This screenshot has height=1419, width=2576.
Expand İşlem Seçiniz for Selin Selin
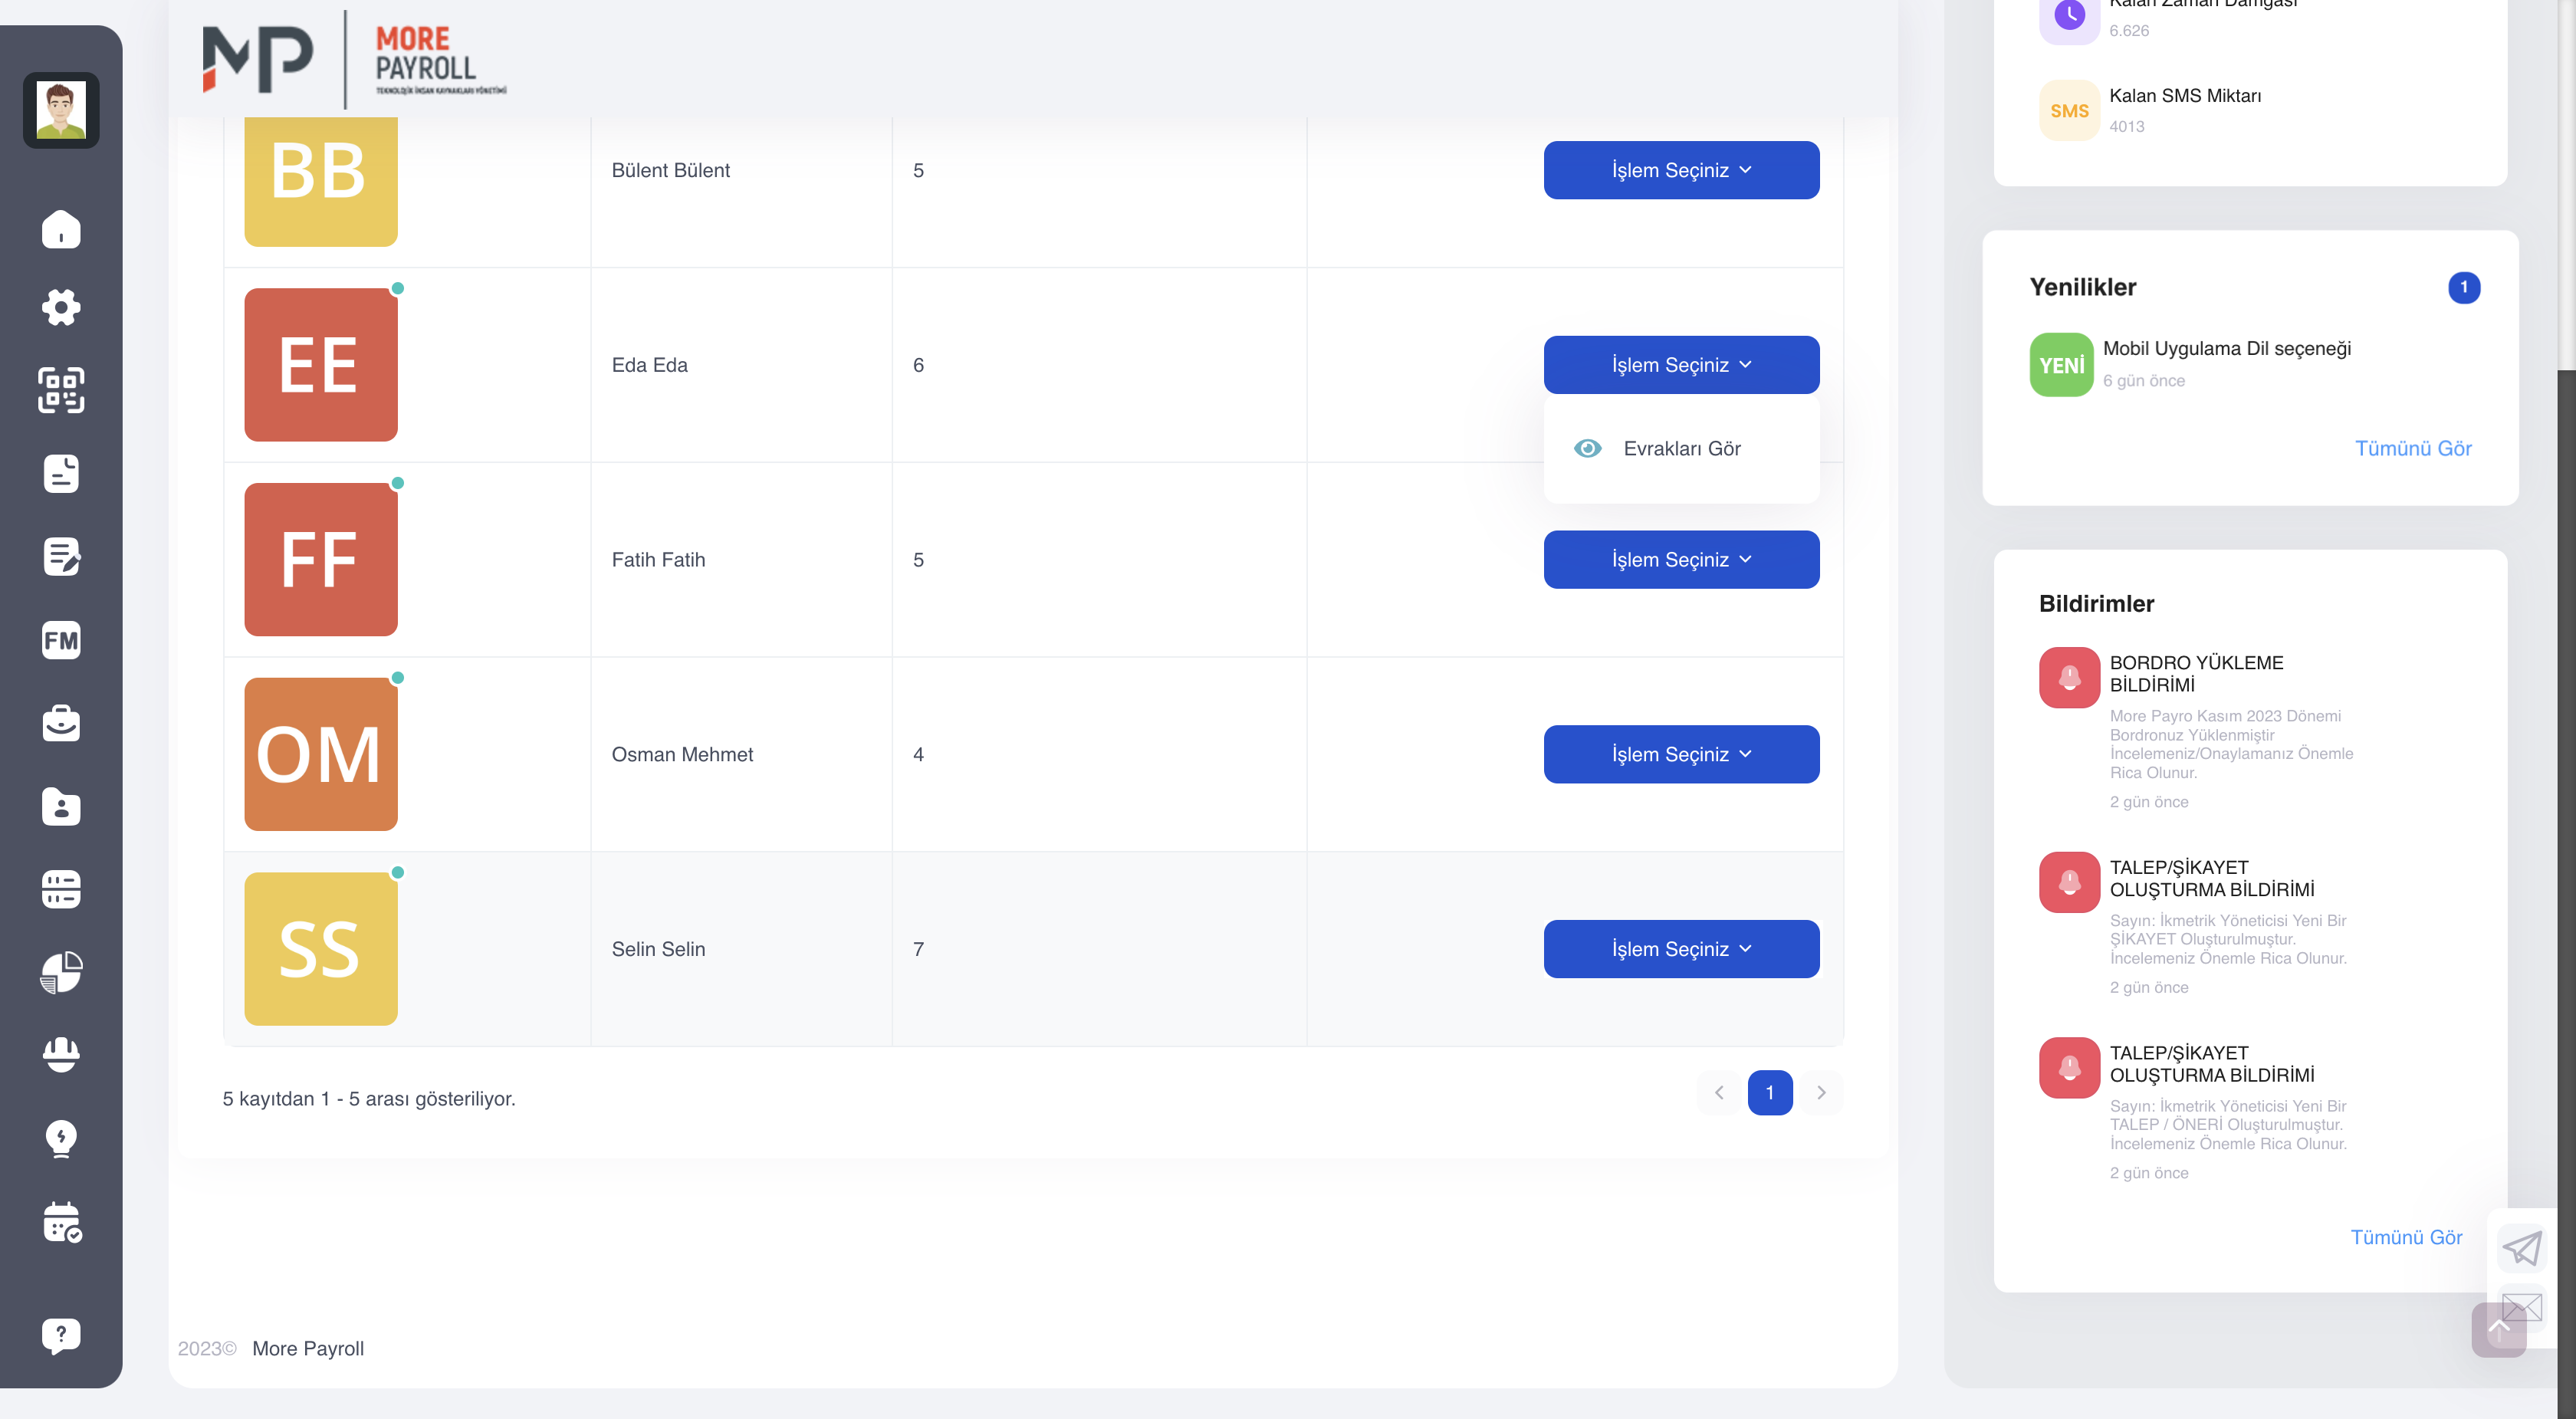pos(1681,949)
